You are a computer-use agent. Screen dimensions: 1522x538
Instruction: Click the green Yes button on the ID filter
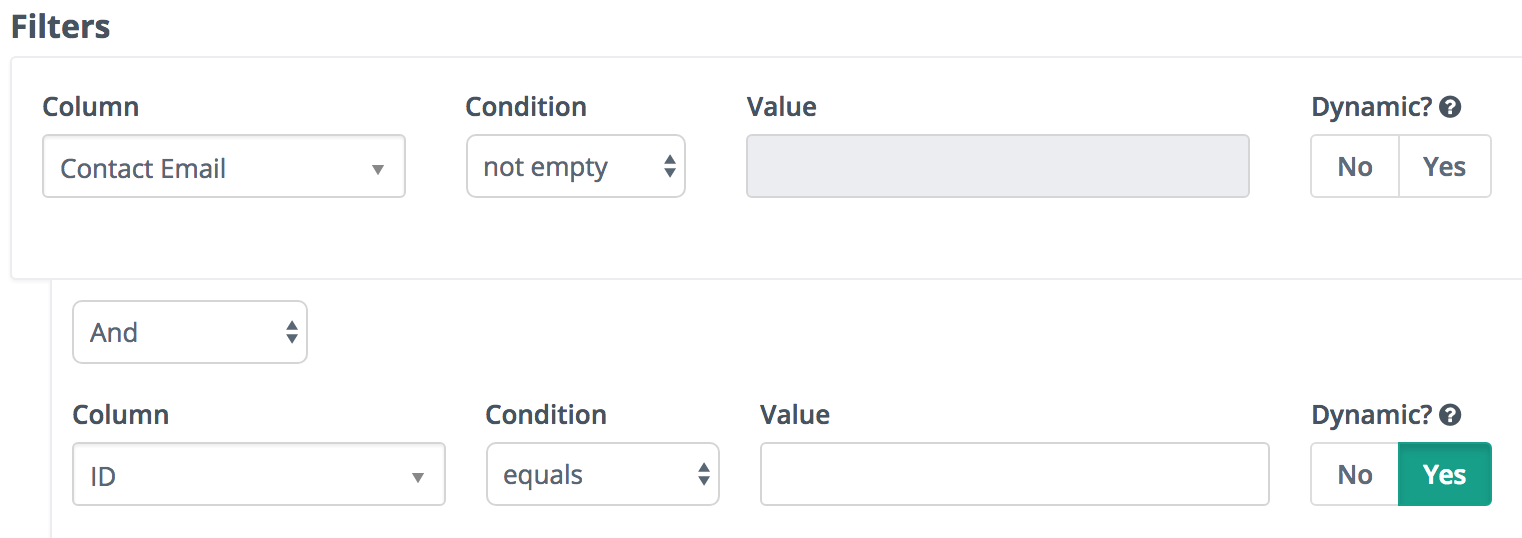point(1444,474)
